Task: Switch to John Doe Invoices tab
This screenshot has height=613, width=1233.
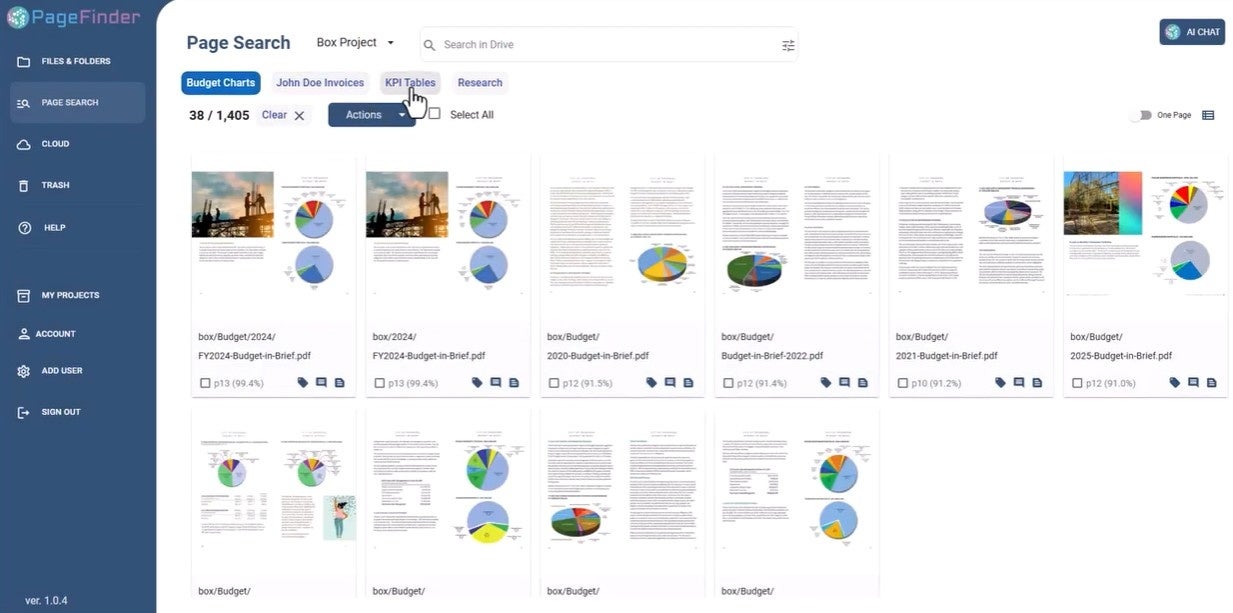Action: click(x=320, y=83)
